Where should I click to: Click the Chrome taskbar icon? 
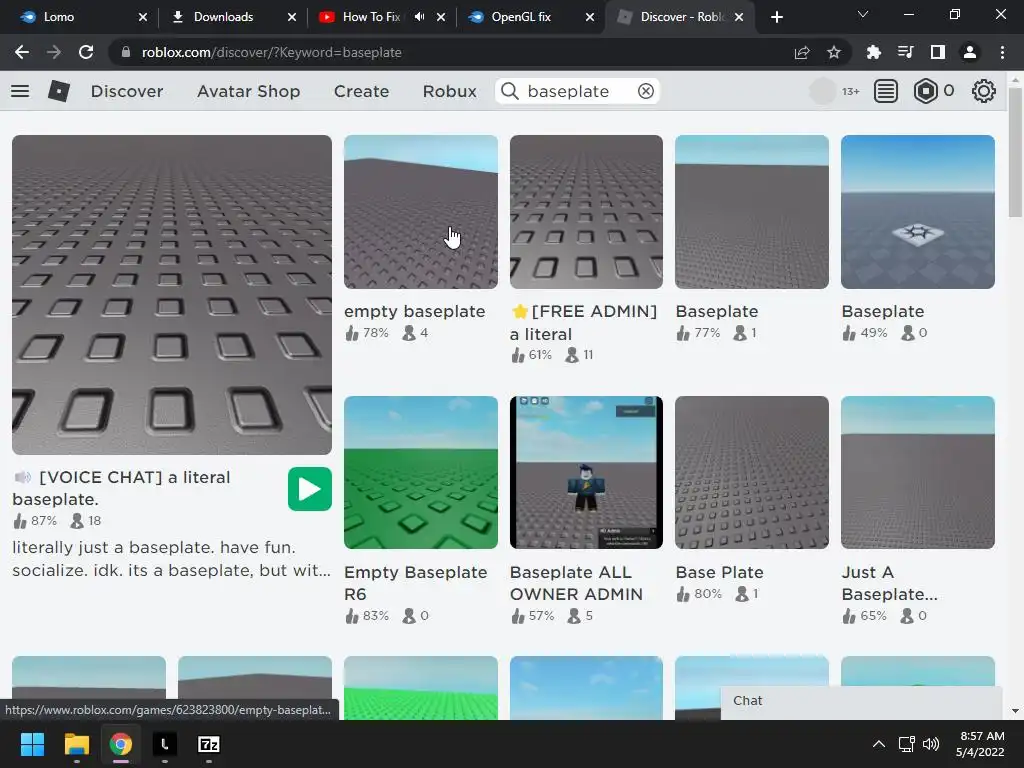(x=120, y=744)
